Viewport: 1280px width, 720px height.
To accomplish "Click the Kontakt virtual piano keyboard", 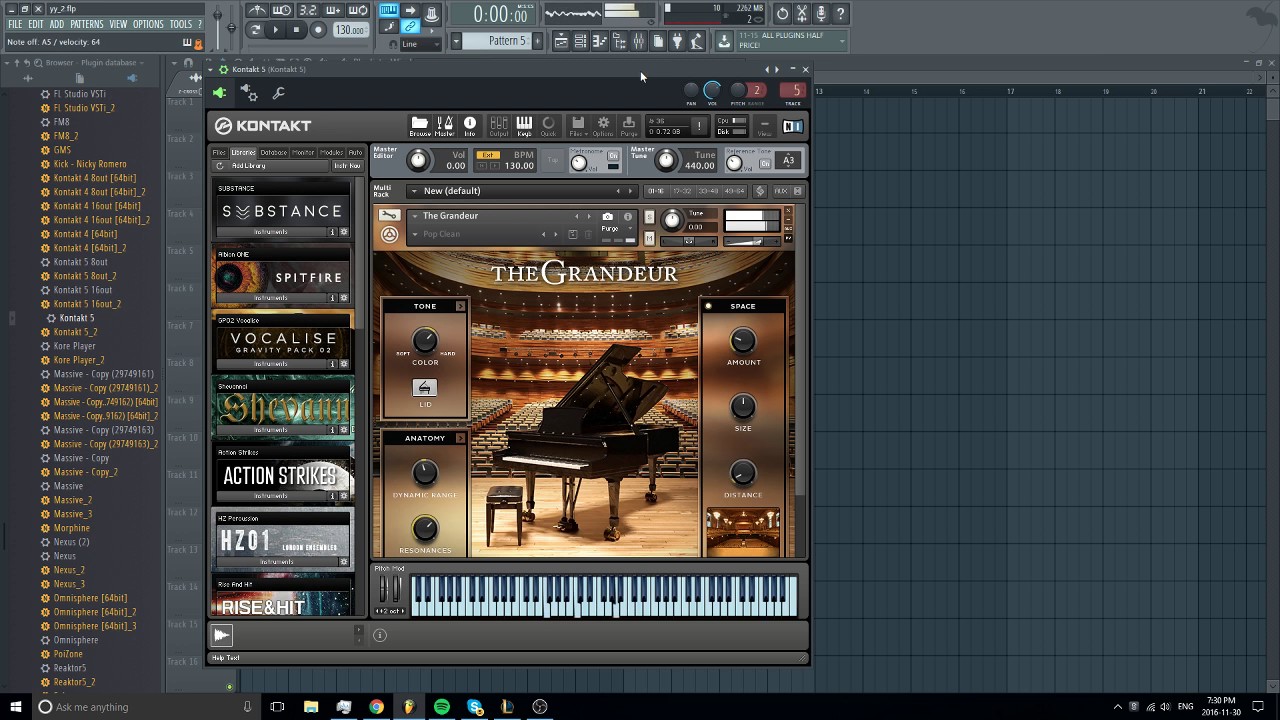I will [x=605, y=596].
